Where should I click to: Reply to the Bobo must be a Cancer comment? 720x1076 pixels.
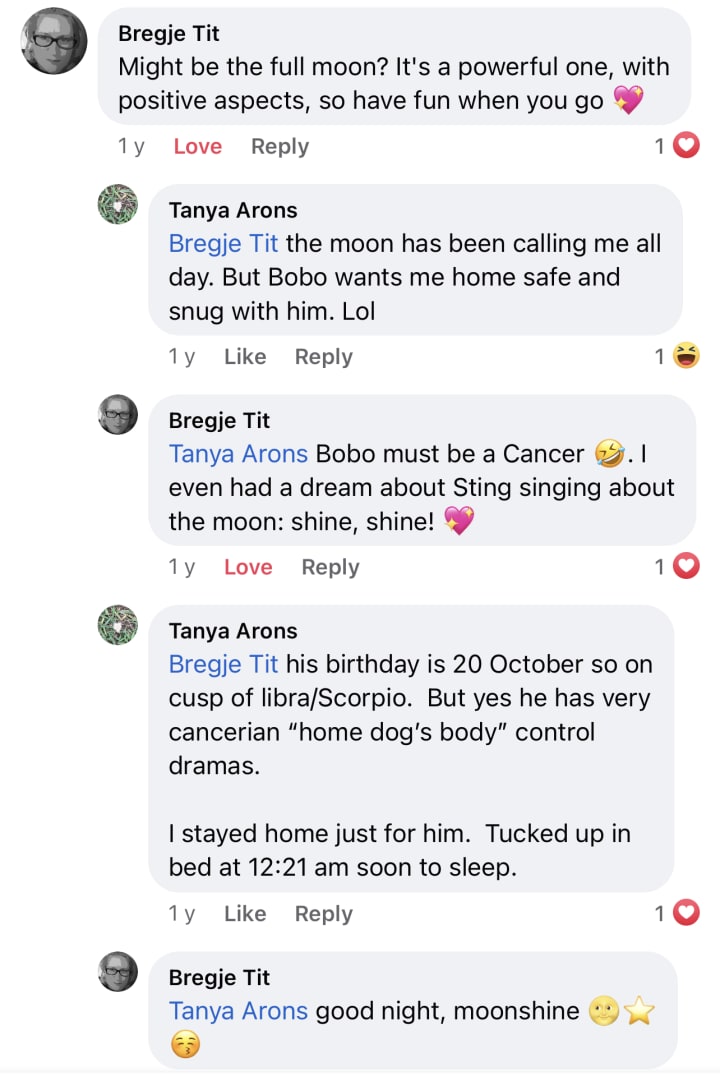click(x=330, y=567)
